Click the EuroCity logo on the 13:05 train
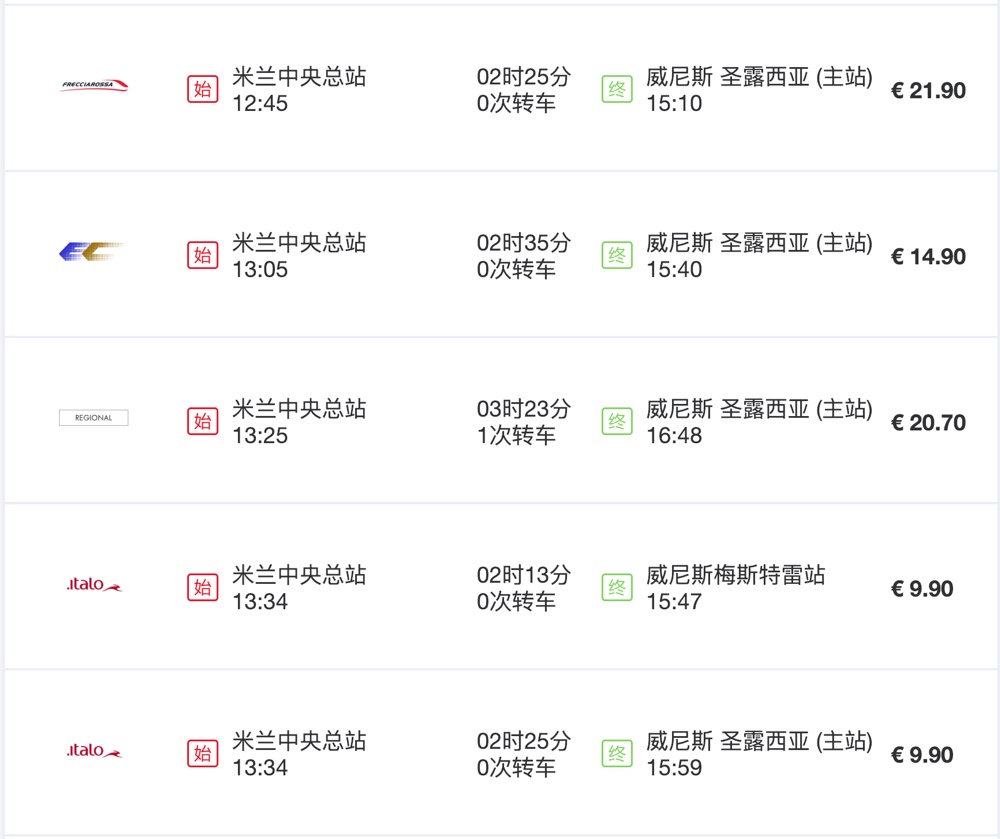 click(91, 252)
